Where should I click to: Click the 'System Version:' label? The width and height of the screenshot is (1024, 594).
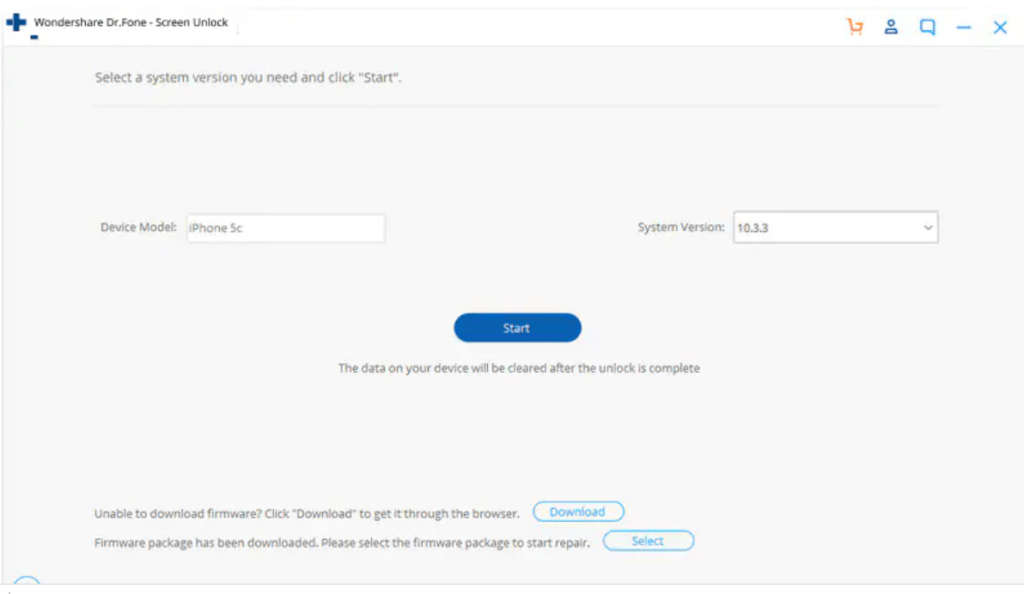click(x=681, y=228)
